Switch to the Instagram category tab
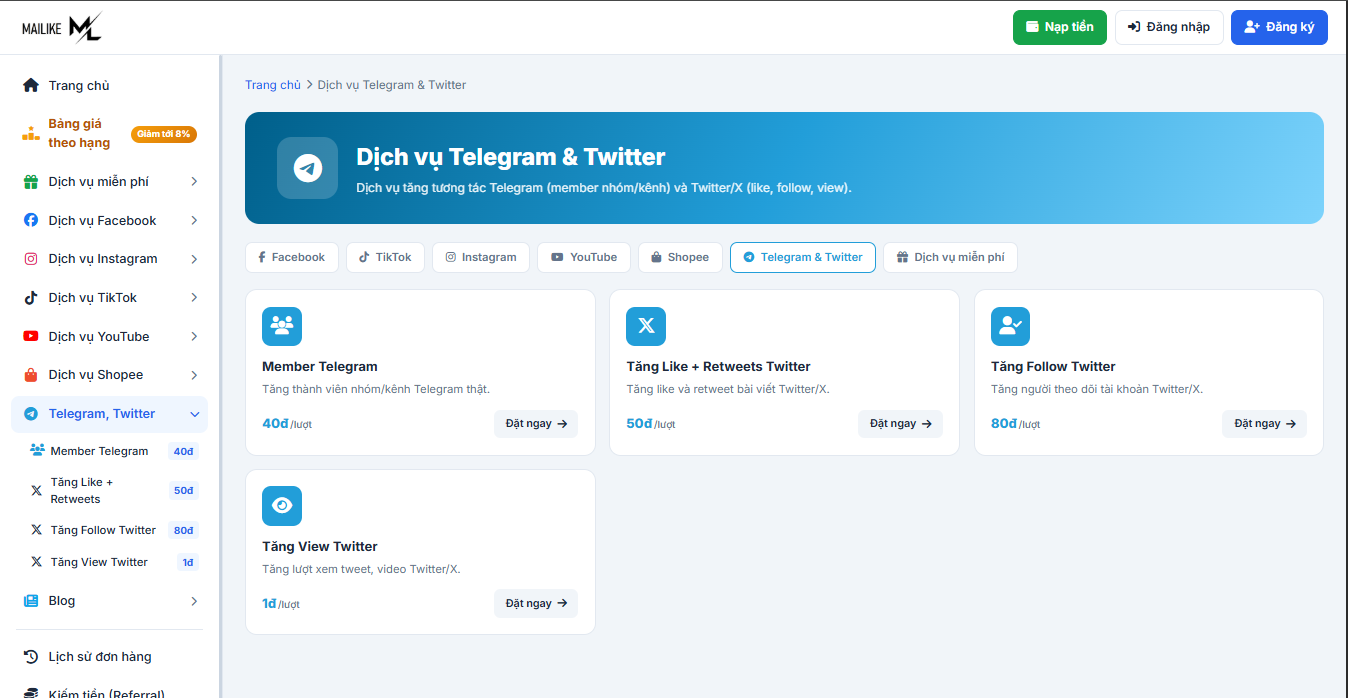The height and width of the screenshot is (698, 1348). coord(481,257)
